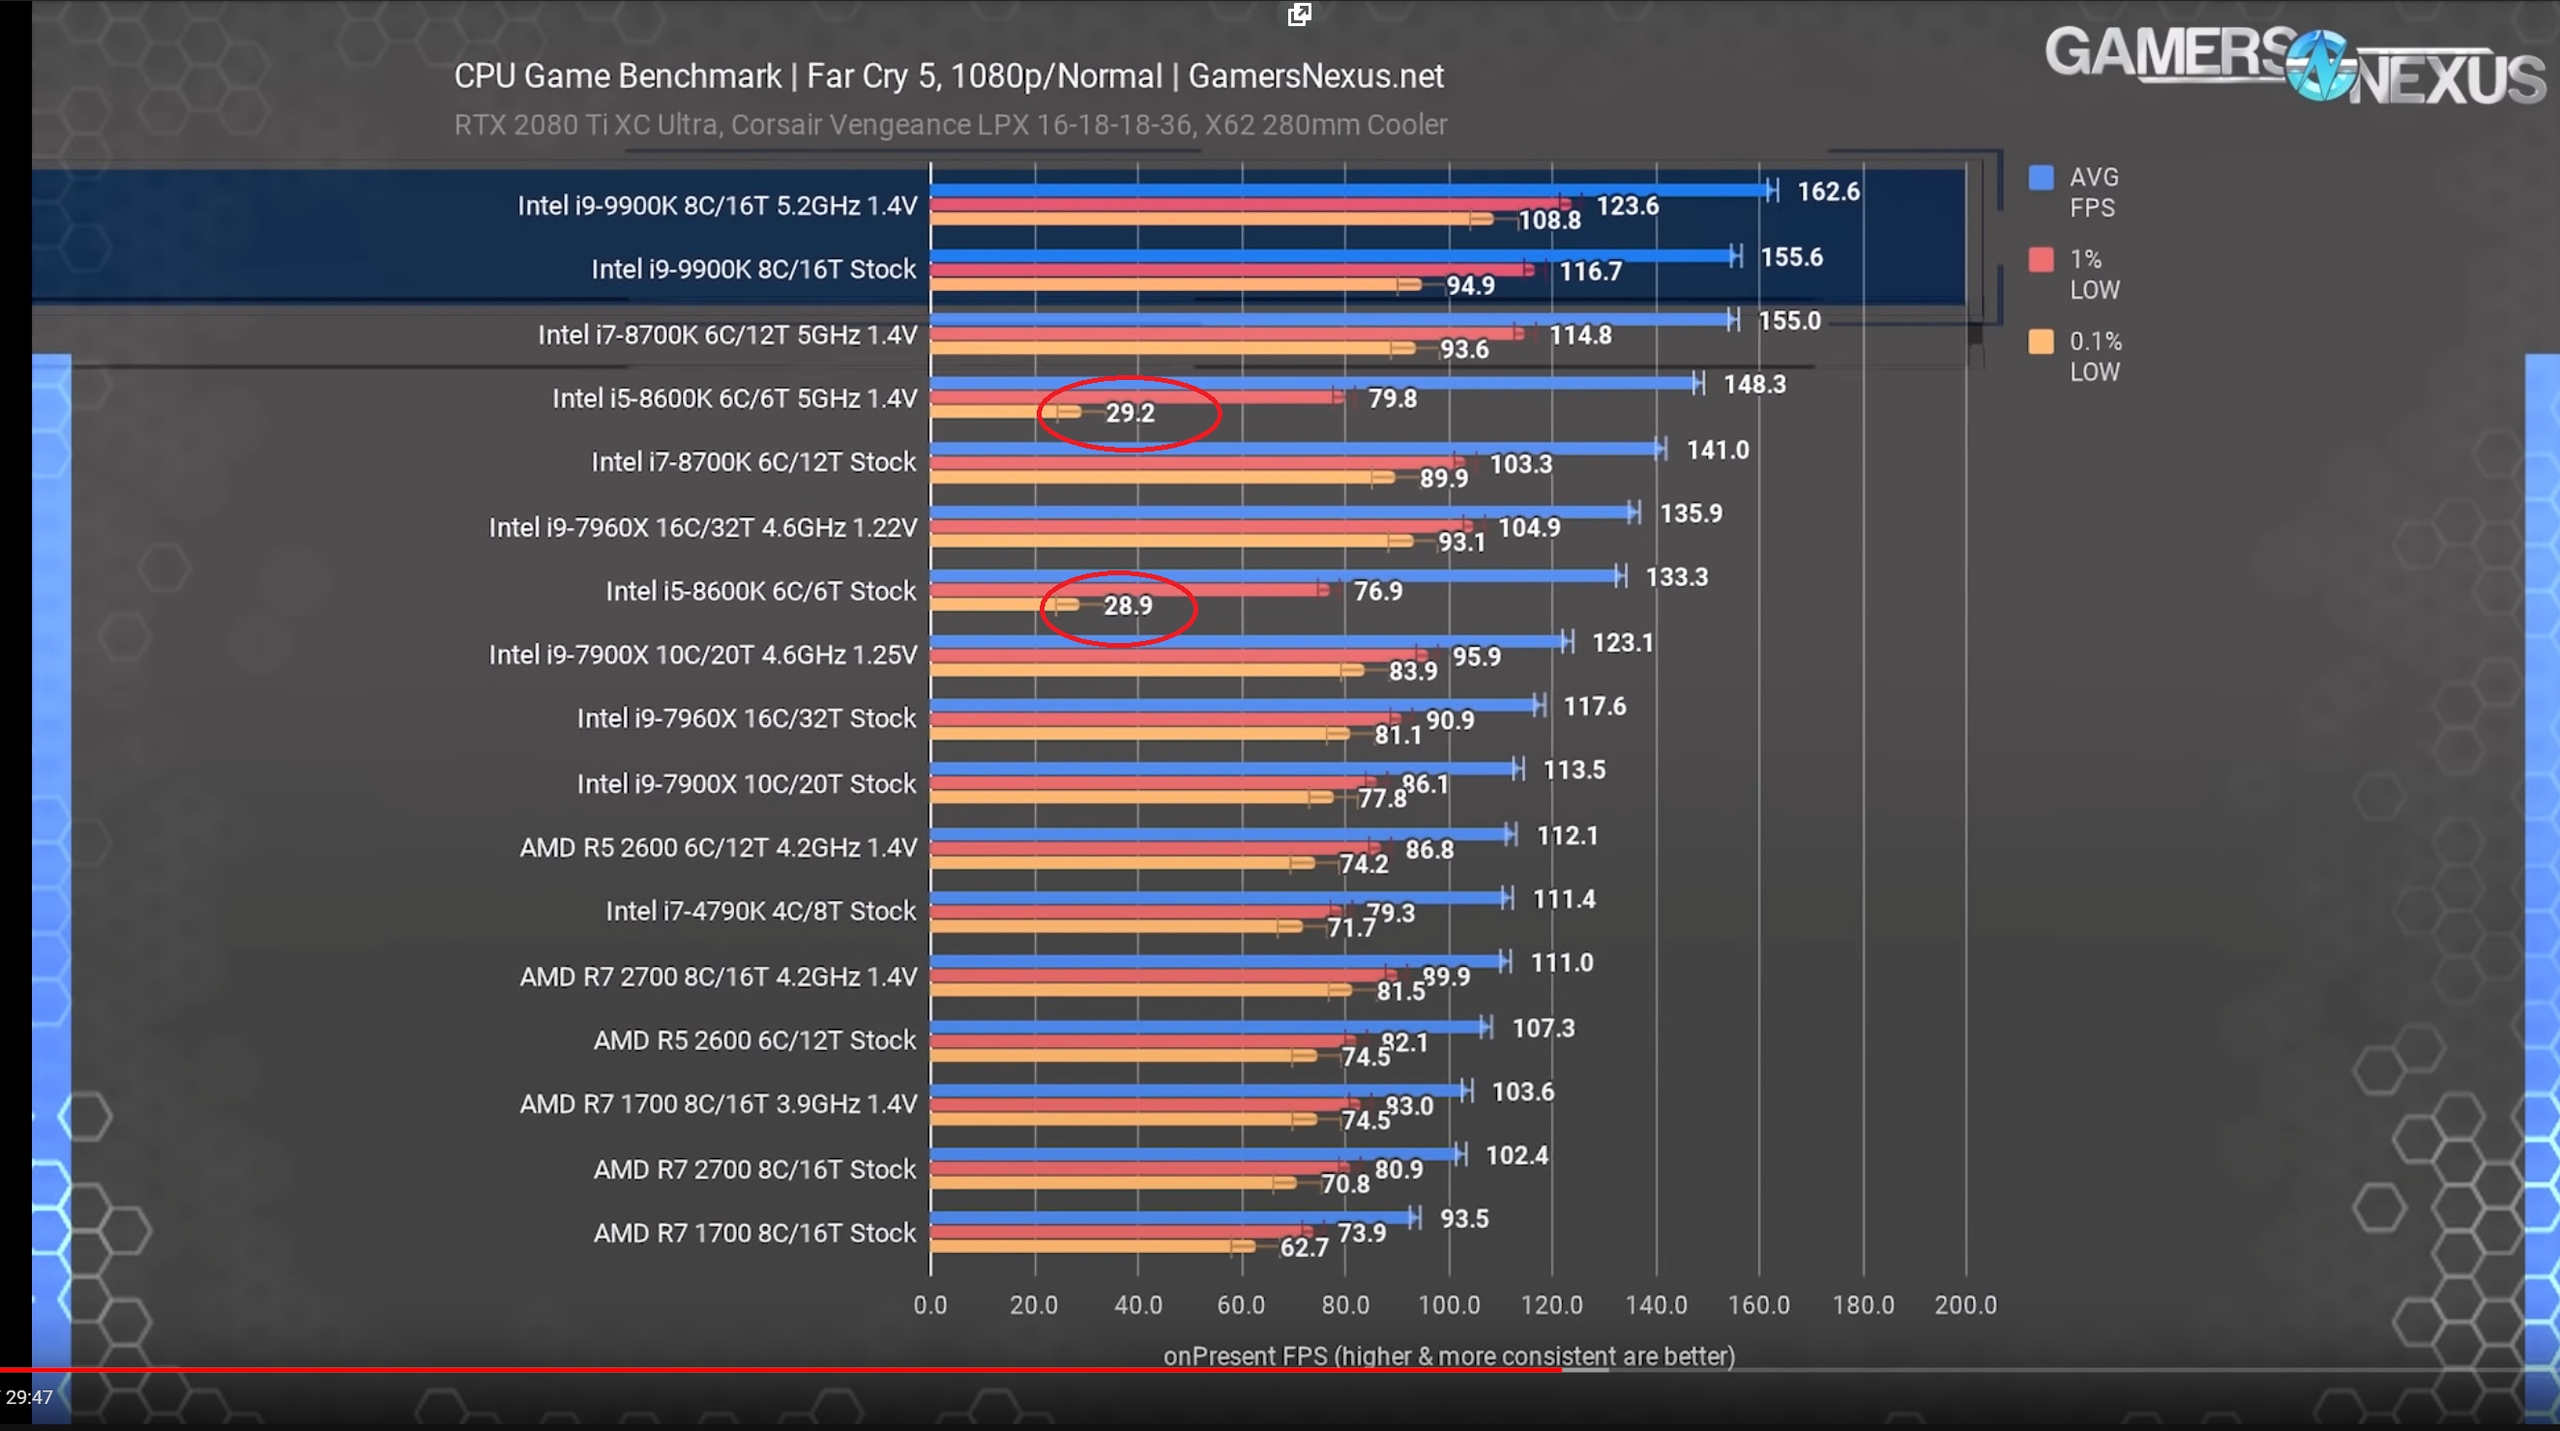Seek video at end of red progress bar
This screenshot has width=2560, height=1431.
click(1560, 1369)
